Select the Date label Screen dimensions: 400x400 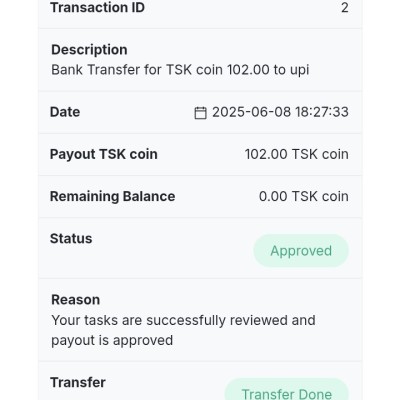[x=65, y=112]
